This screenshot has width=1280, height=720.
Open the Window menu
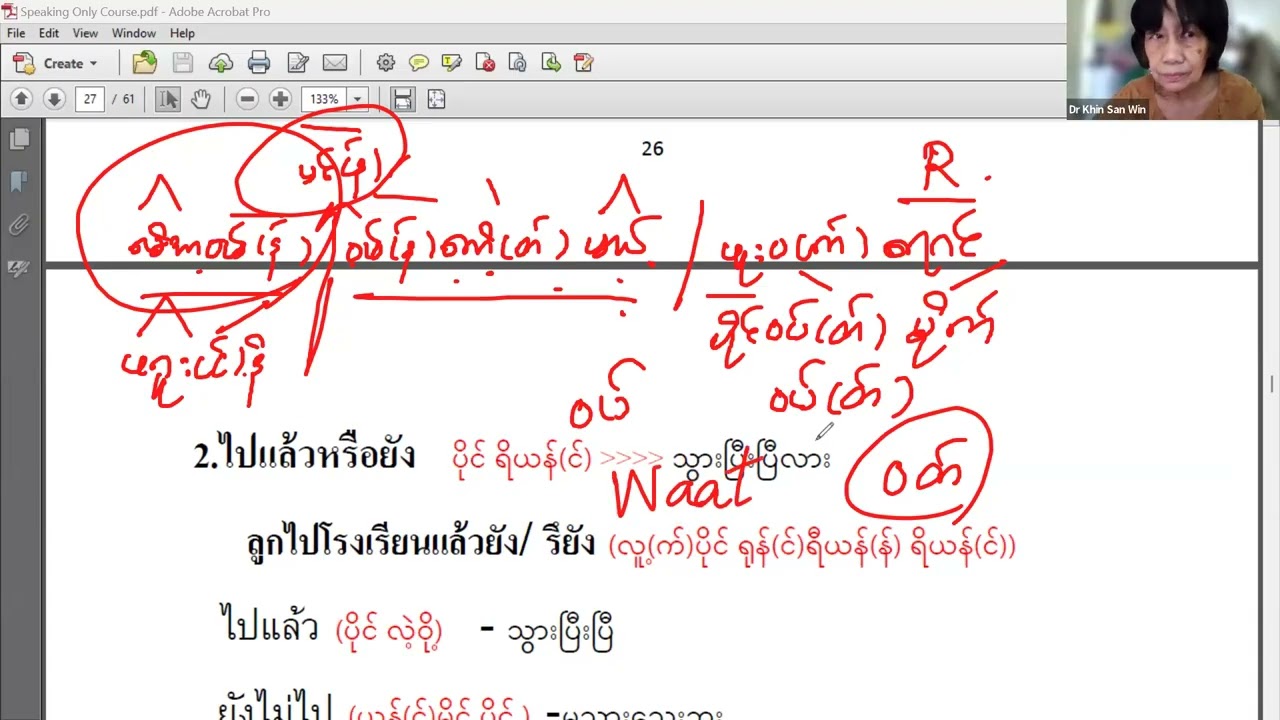134,33
